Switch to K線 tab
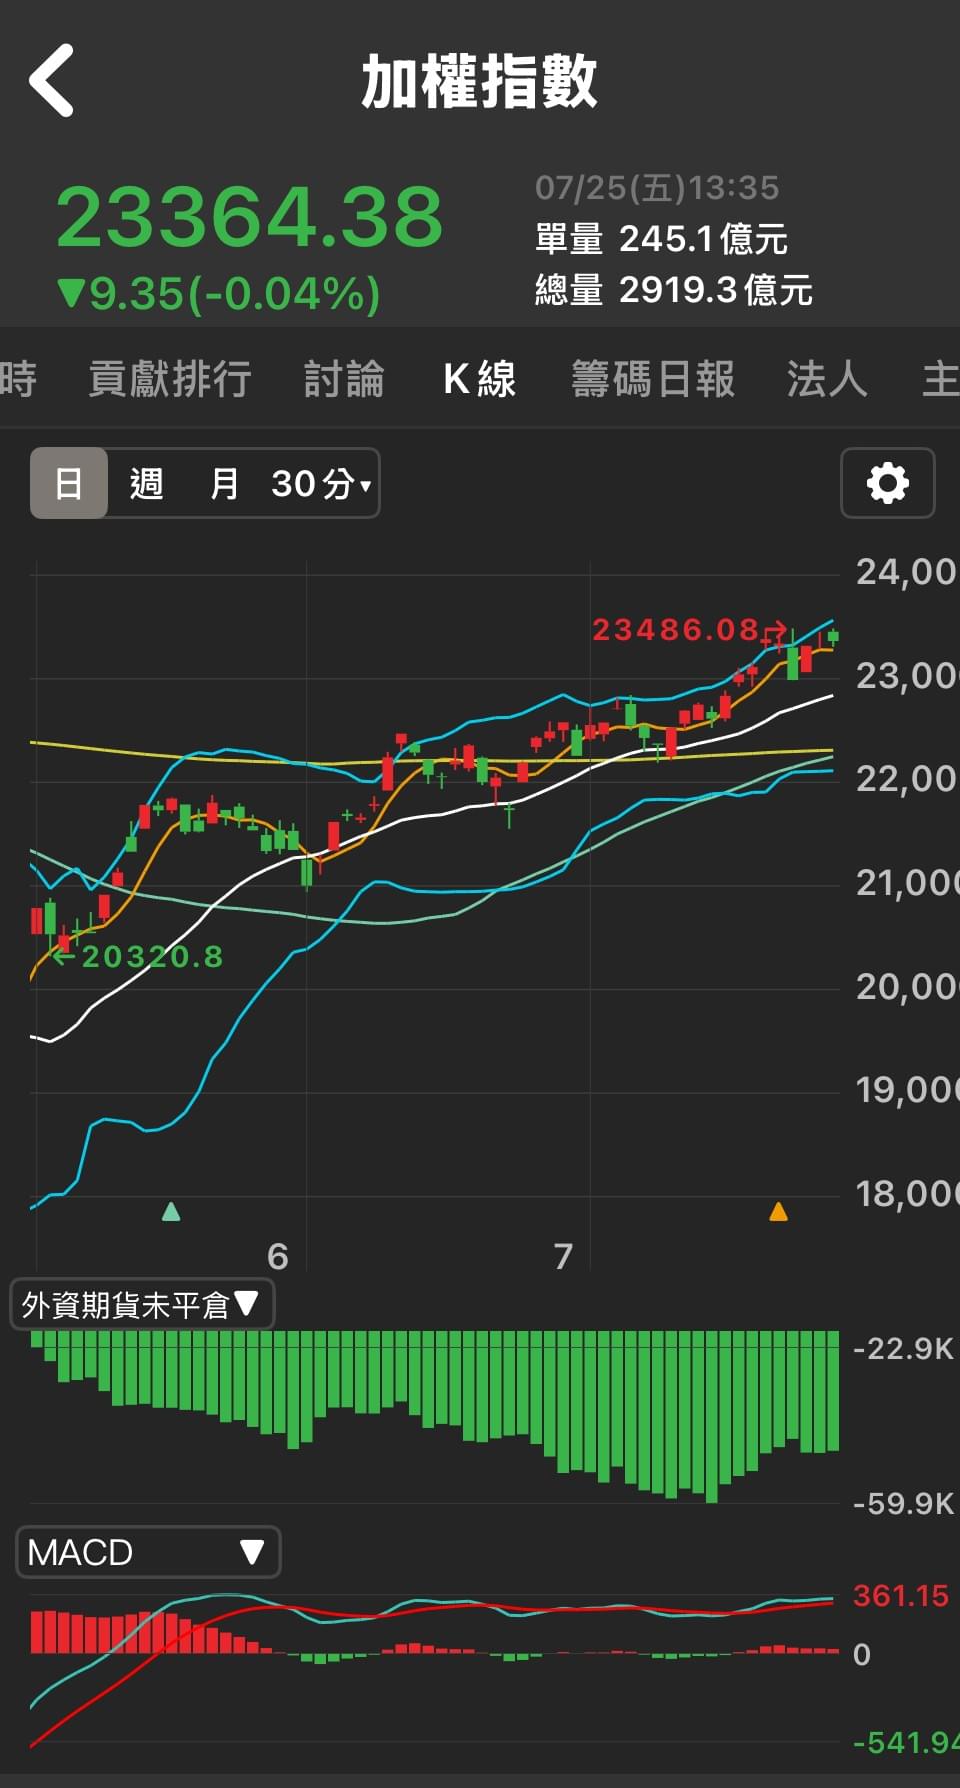The width and height of the screenshot is (960, 1788). click(479, 379)
